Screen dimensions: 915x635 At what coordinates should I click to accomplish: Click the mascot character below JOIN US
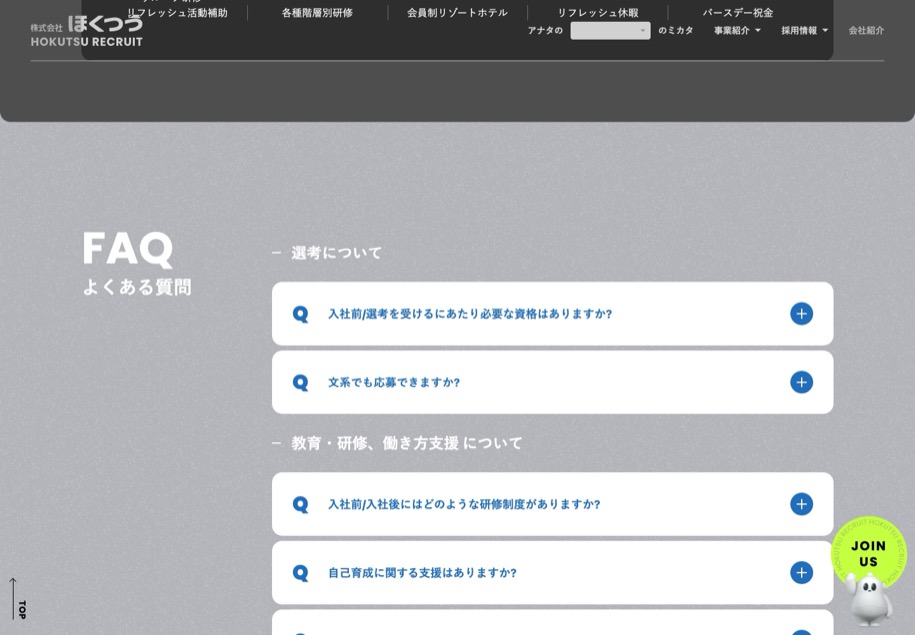click(869, 599)
